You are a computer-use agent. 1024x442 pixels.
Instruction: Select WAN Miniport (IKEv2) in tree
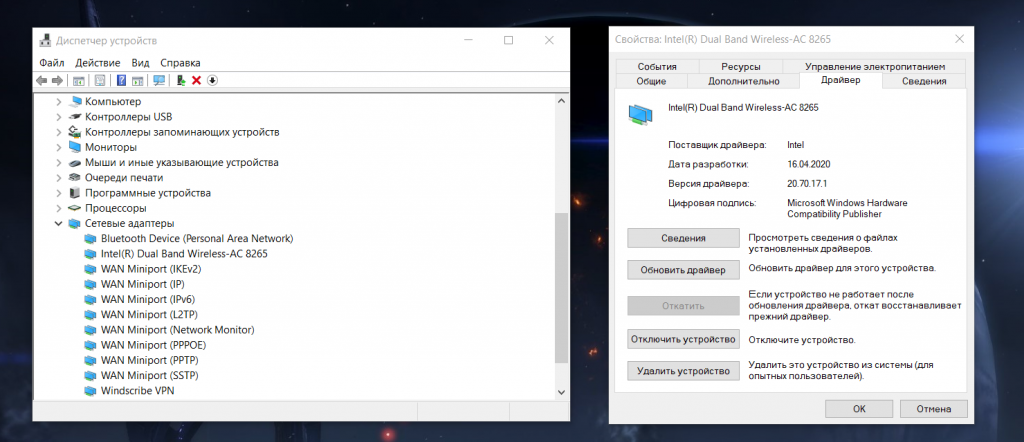(x=151, y=269)
